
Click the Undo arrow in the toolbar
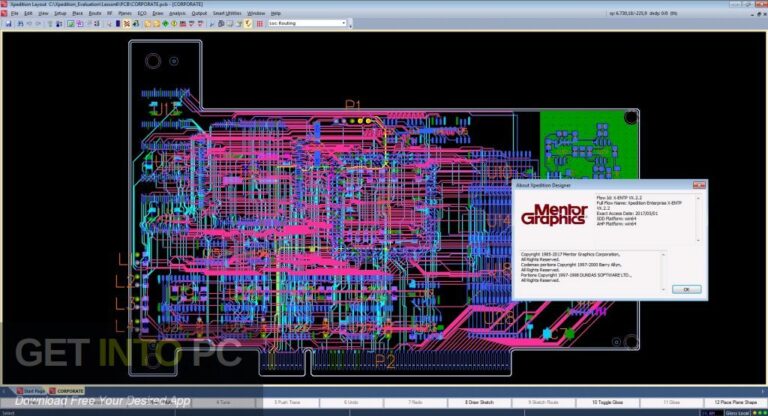click(29, 24)
